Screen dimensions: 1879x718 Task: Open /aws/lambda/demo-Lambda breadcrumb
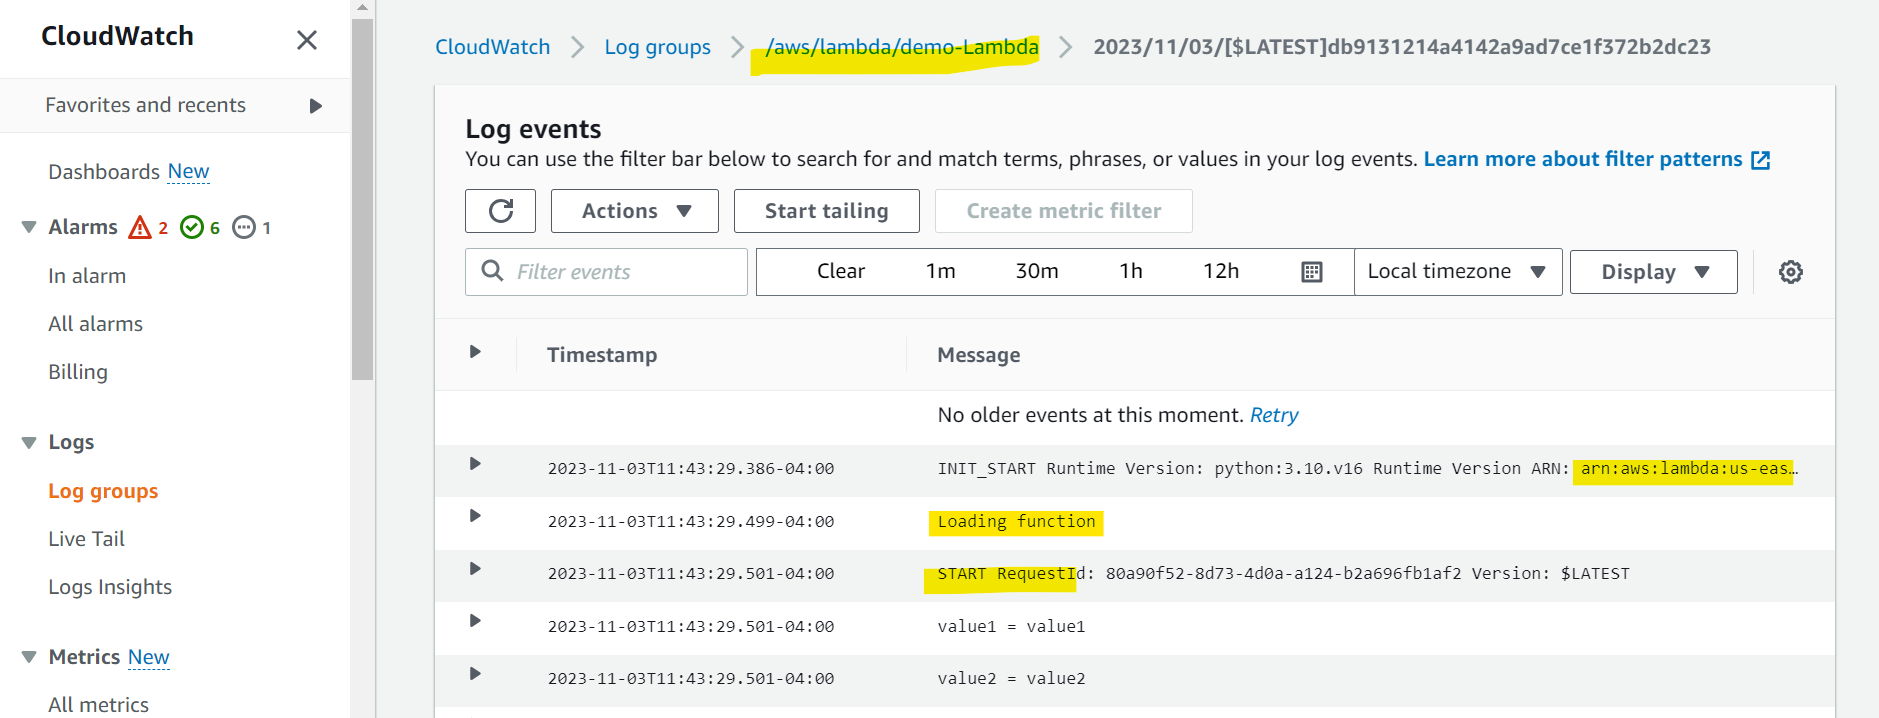[x=902, y=47]
